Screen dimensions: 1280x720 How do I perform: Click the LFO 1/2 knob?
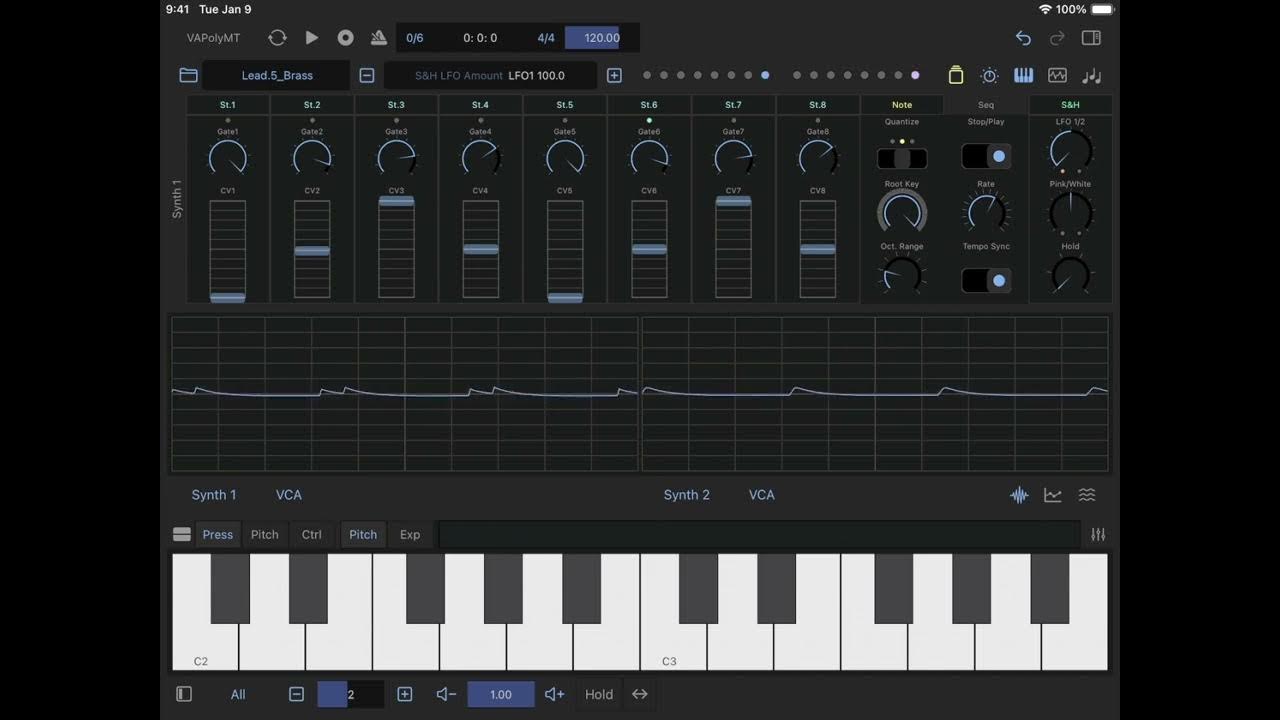point(1070,151)
